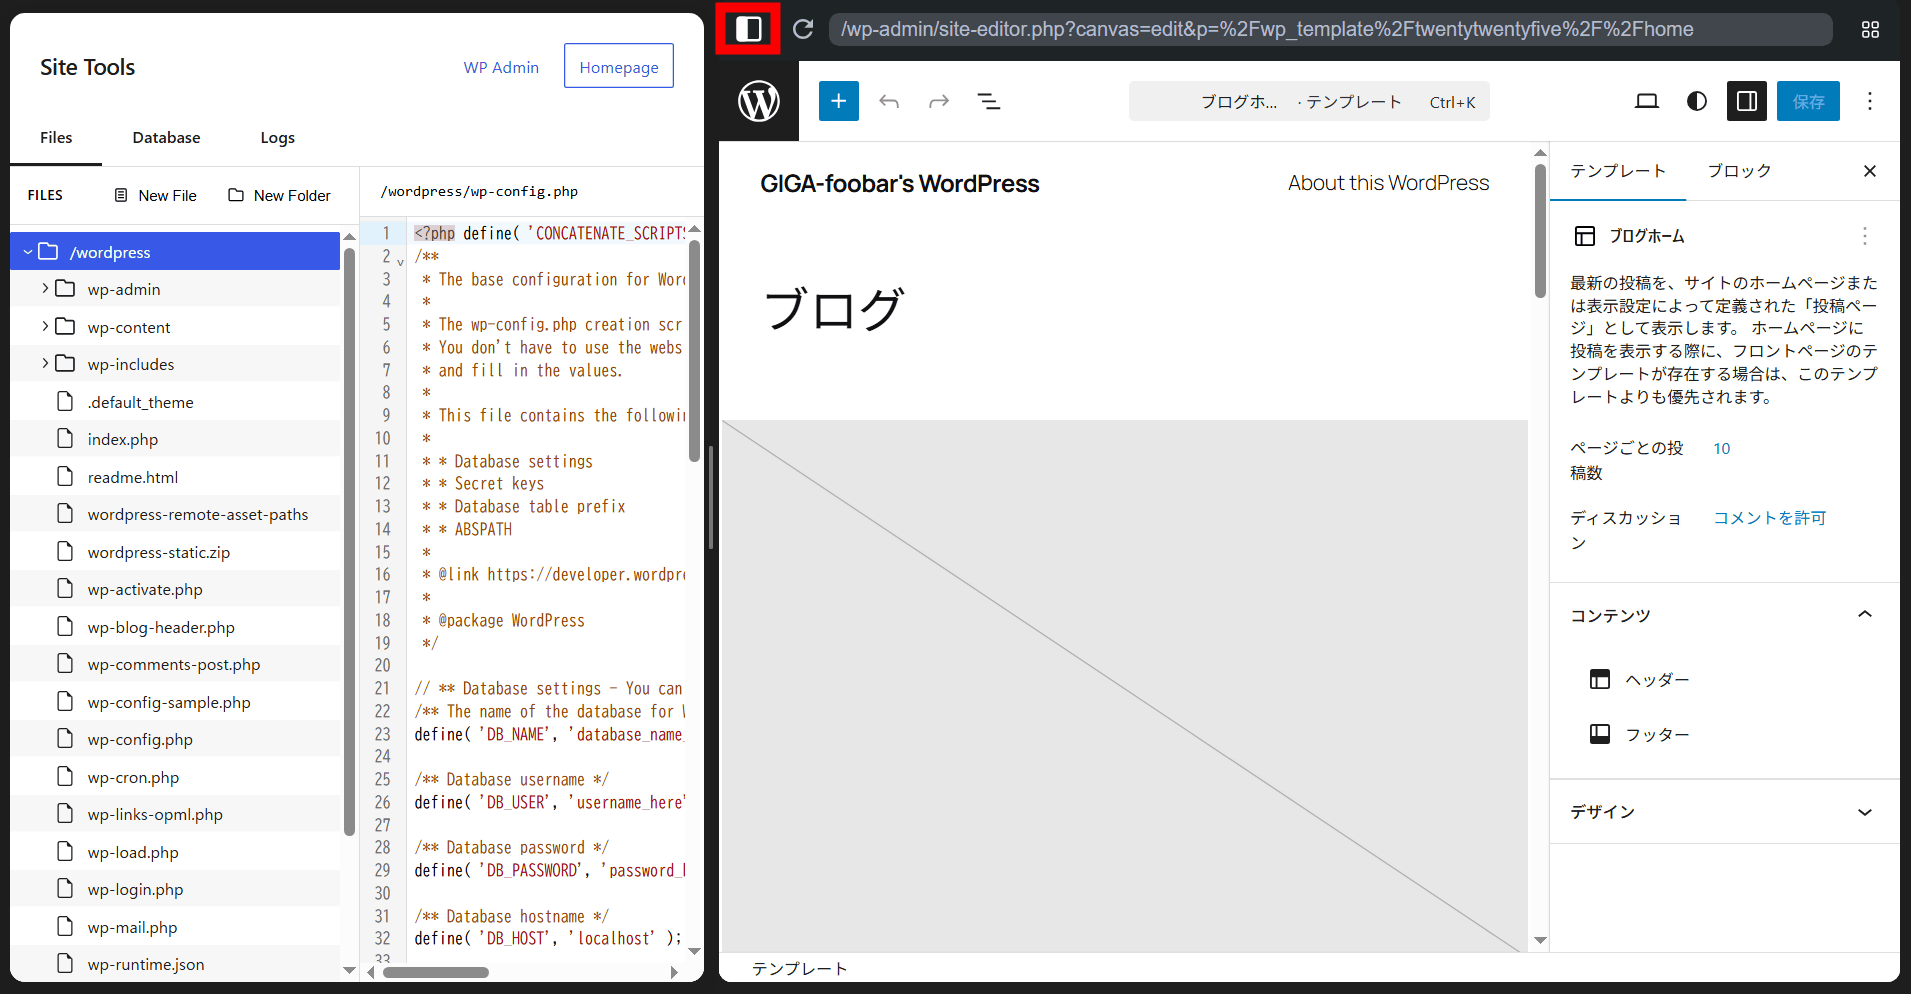Switch to the ブロック tab
Viewport: 1911px width, 994px height.
click(1738, 171)
